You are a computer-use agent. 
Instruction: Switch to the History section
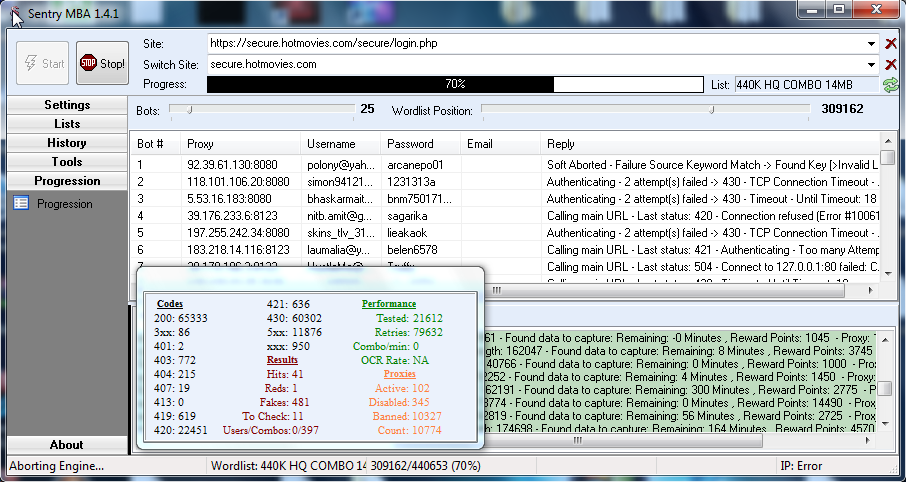tap(67, 143)
